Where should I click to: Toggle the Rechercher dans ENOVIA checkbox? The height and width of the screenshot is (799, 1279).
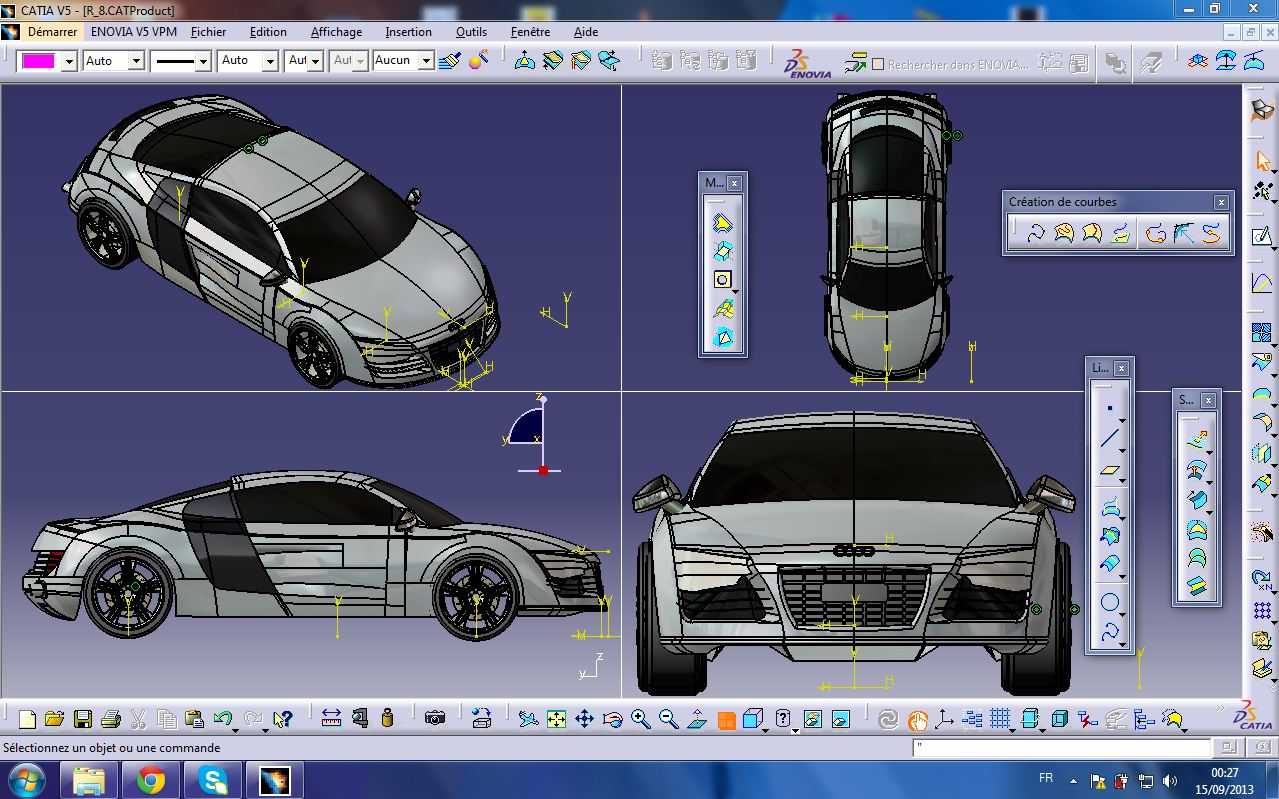(x=878, y=64)
